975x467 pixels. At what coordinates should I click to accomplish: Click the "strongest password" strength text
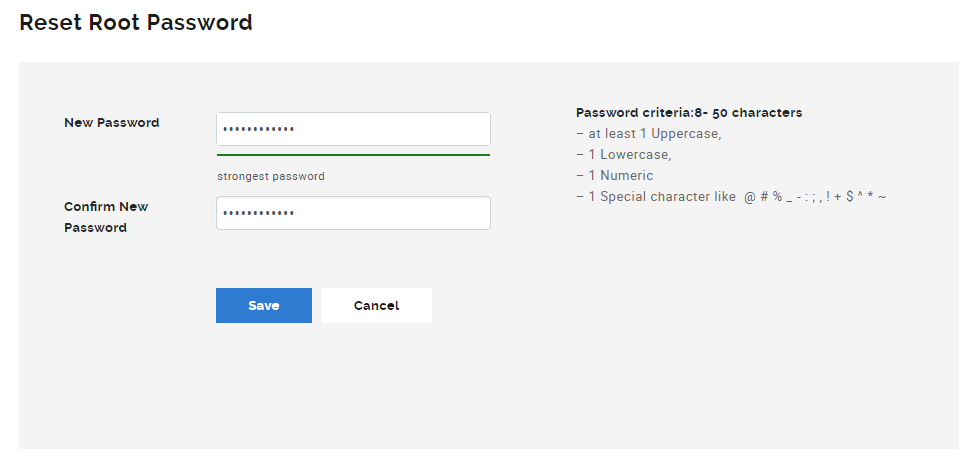271,176
